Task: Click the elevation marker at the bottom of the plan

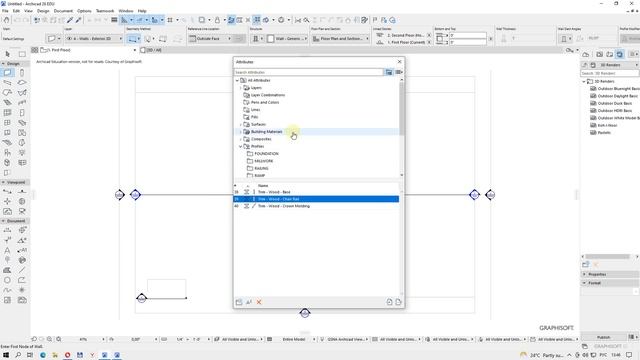Action: click(x=305, y=313)
